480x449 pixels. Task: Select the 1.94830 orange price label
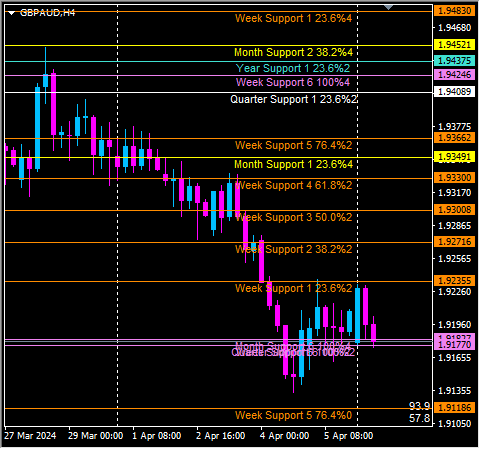pos(454,11)
